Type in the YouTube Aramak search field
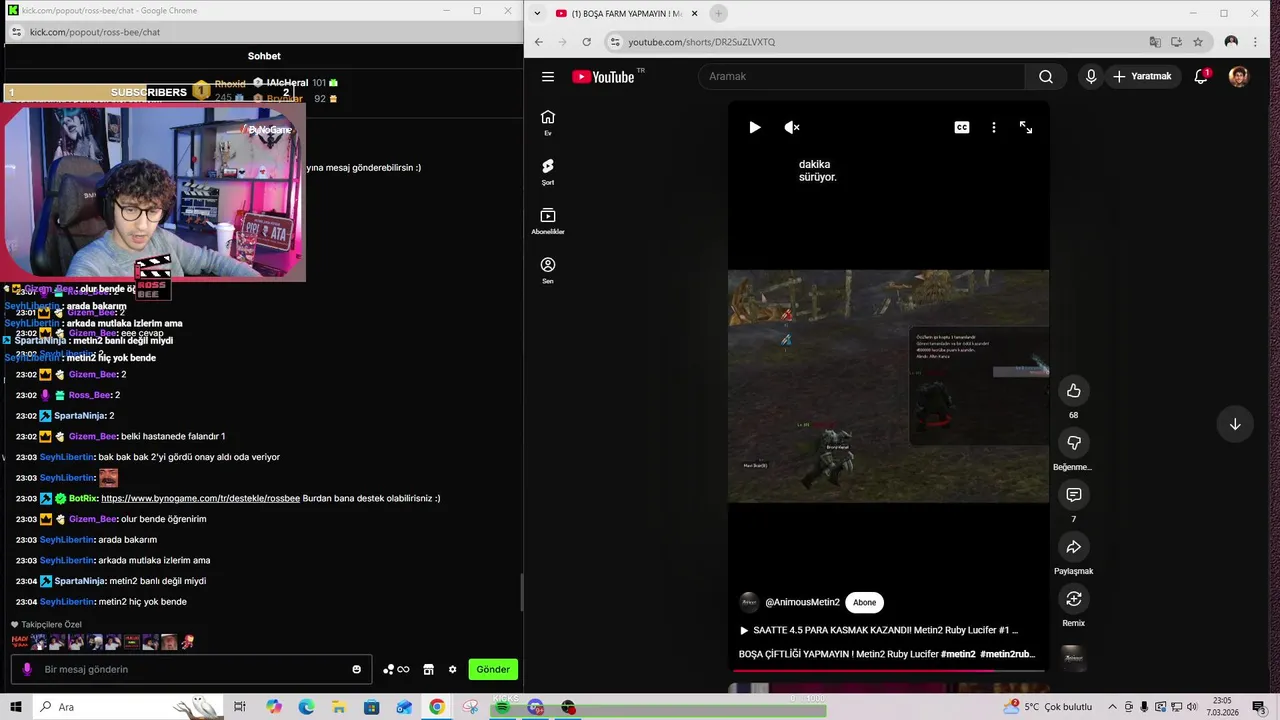The width and height of the screenshot is (1280, 720). pos(861,77)
